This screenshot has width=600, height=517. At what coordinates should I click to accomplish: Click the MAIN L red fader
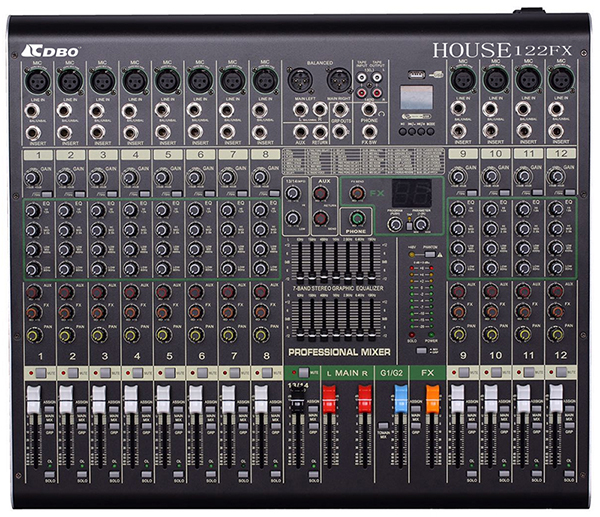[329, 399]
